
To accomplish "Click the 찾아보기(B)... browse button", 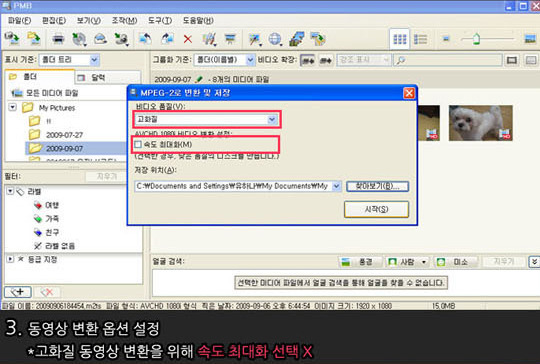I will tap(377, 186).
